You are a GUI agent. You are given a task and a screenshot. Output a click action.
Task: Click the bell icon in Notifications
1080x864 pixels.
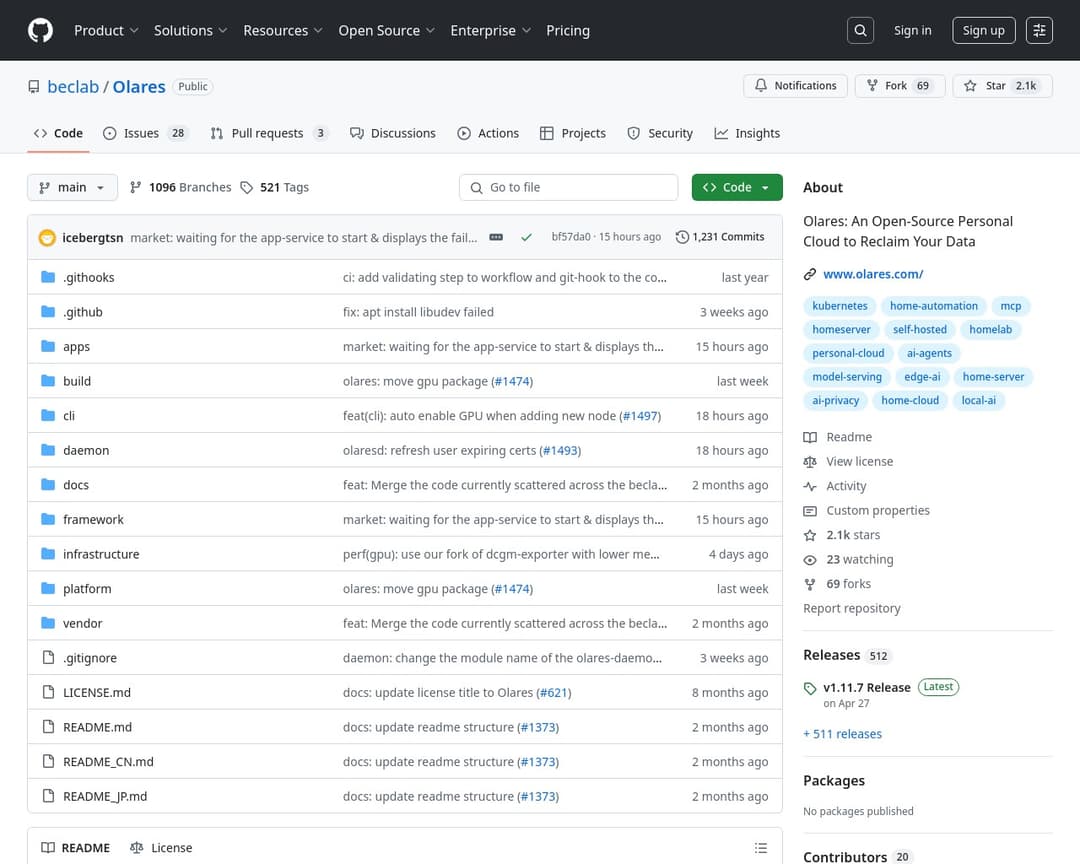point(760,85)
